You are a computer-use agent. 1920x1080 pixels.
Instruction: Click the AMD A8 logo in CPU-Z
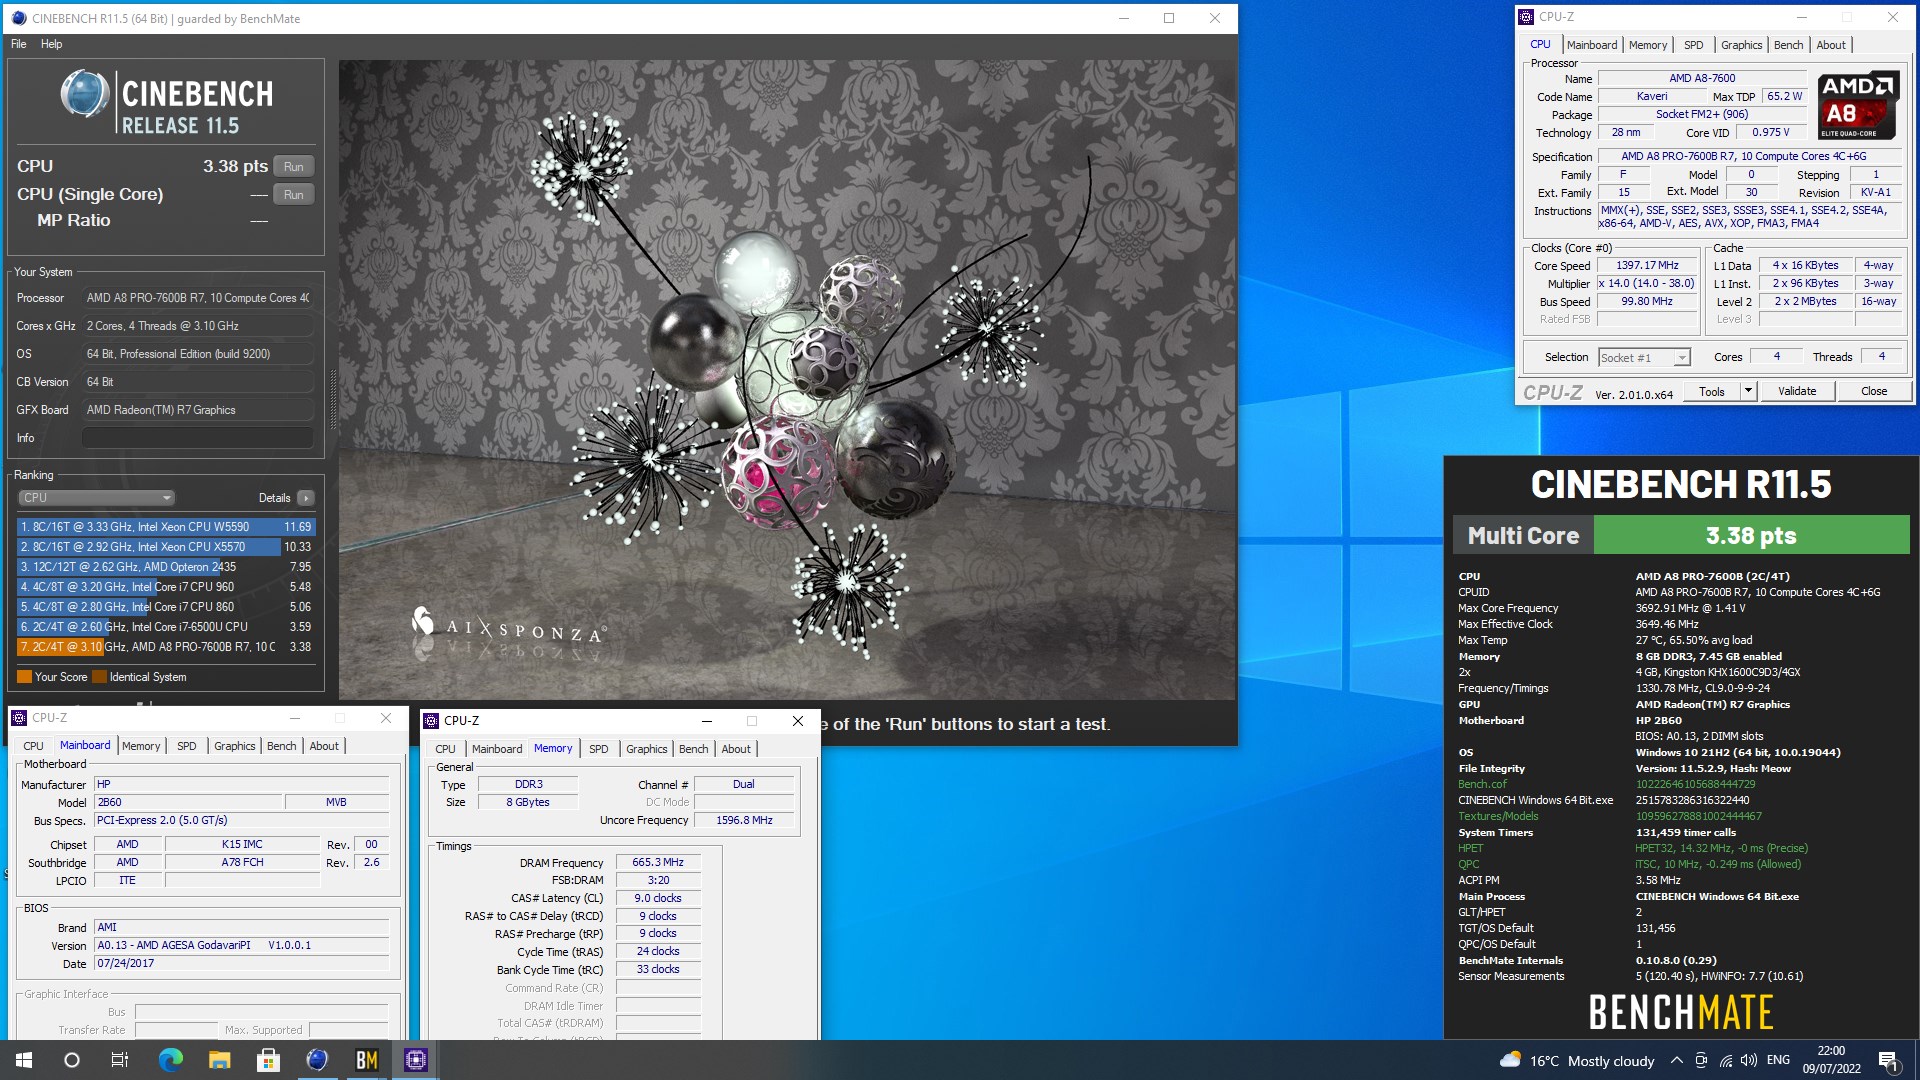pos(1858,105)
